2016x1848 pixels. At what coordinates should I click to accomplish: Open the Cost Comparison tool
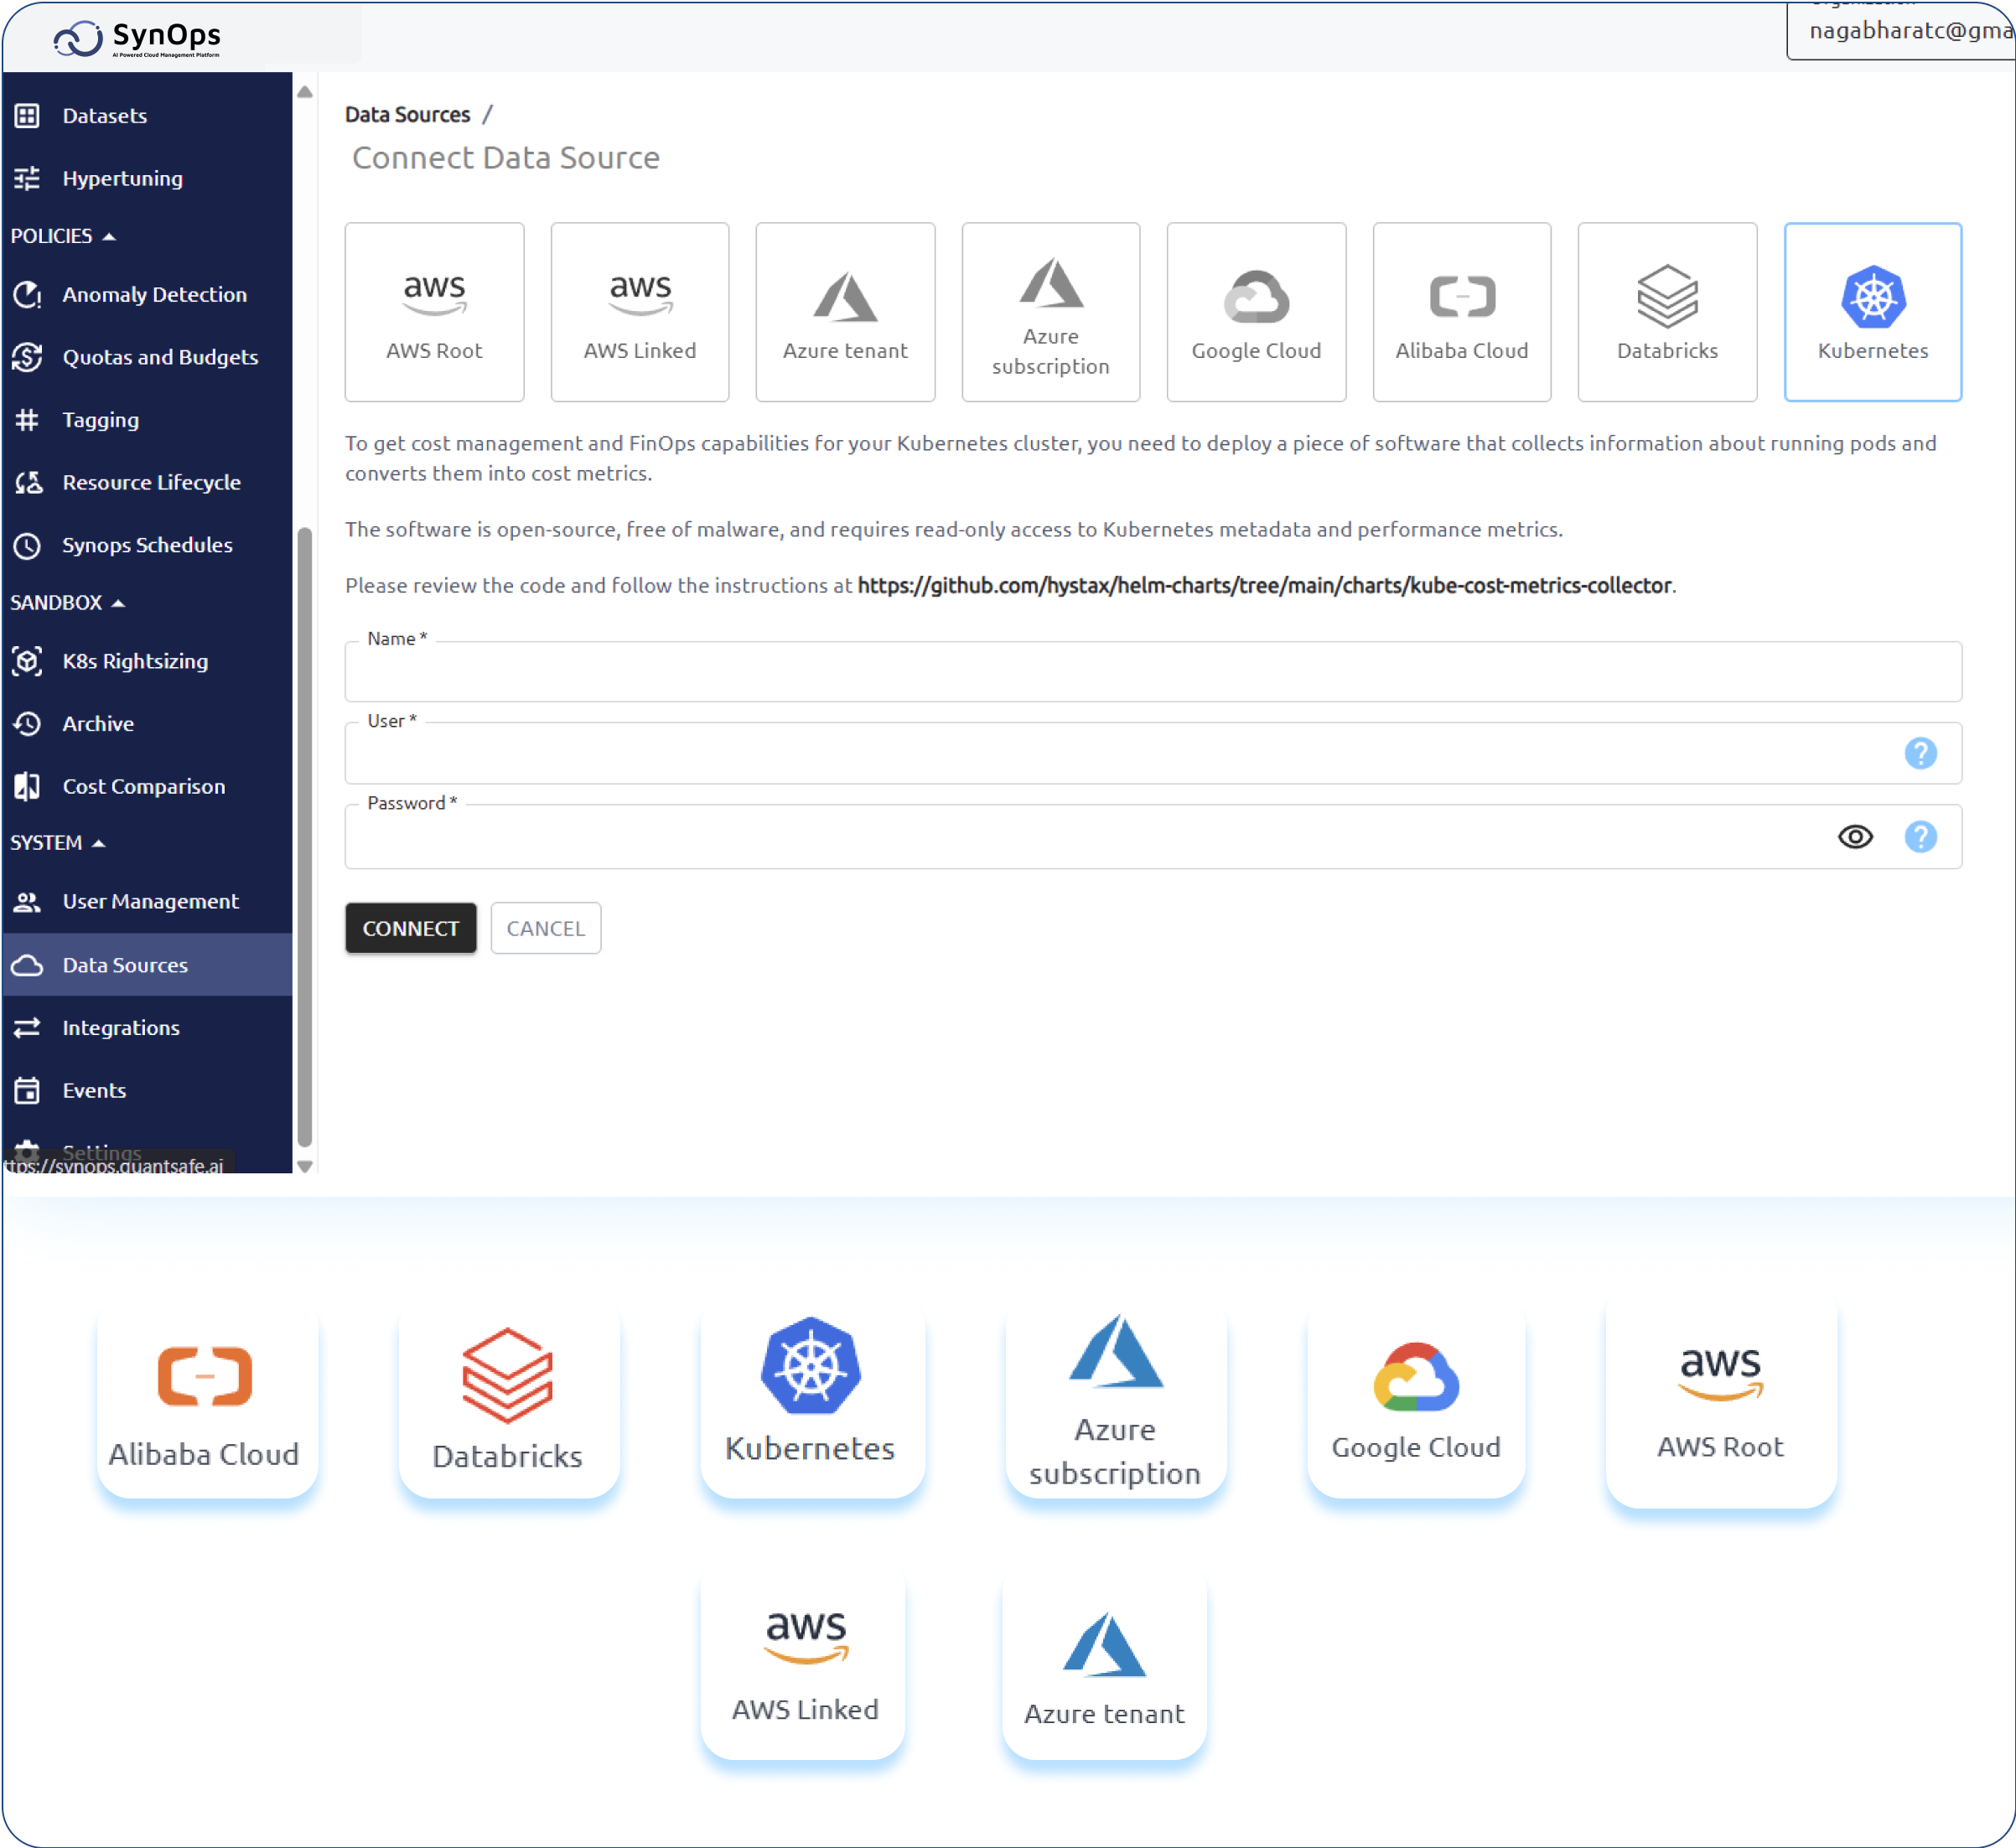click(x=143, y=786)
